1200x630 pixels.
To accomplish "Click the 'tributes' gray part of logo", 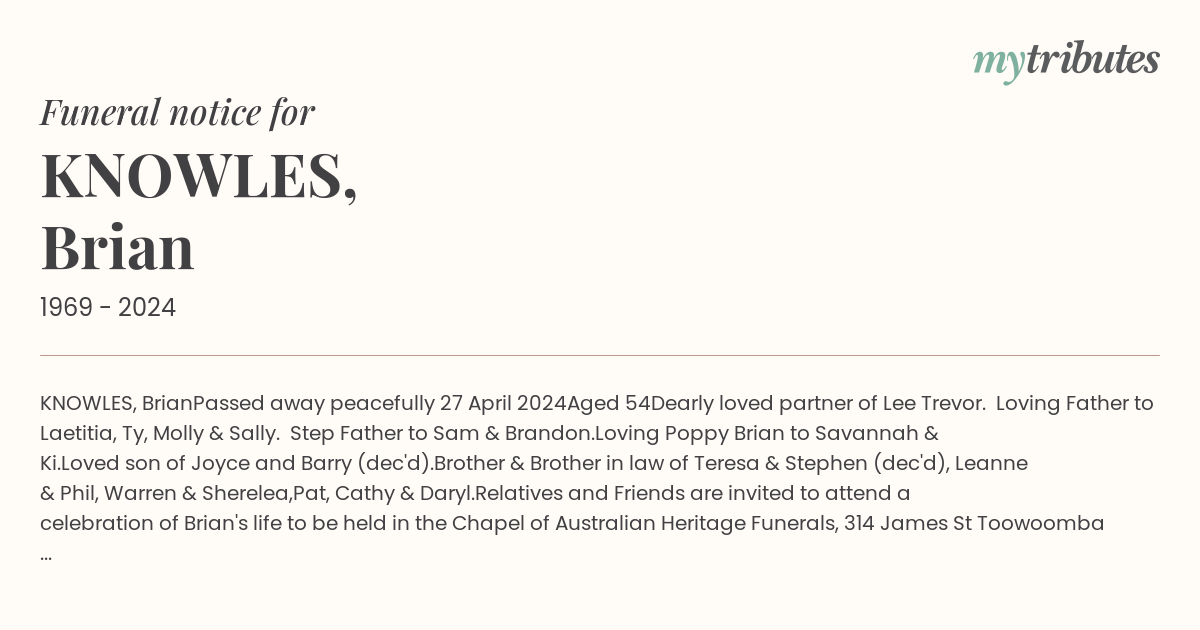I will click(x=1093, y=59).
